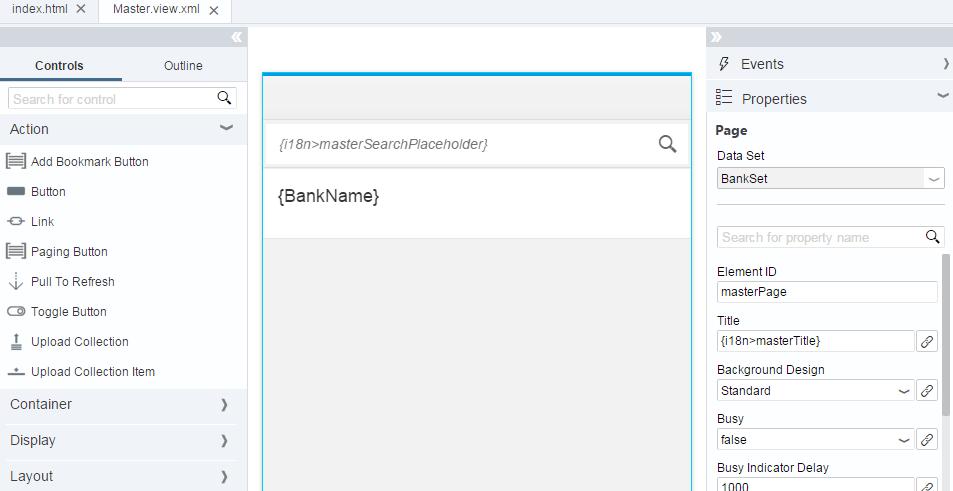This screenshot has height=491, width=953.
Task: Edit the Element ID masterPage field
Action: pyautogui.click(x=827, y=292)
